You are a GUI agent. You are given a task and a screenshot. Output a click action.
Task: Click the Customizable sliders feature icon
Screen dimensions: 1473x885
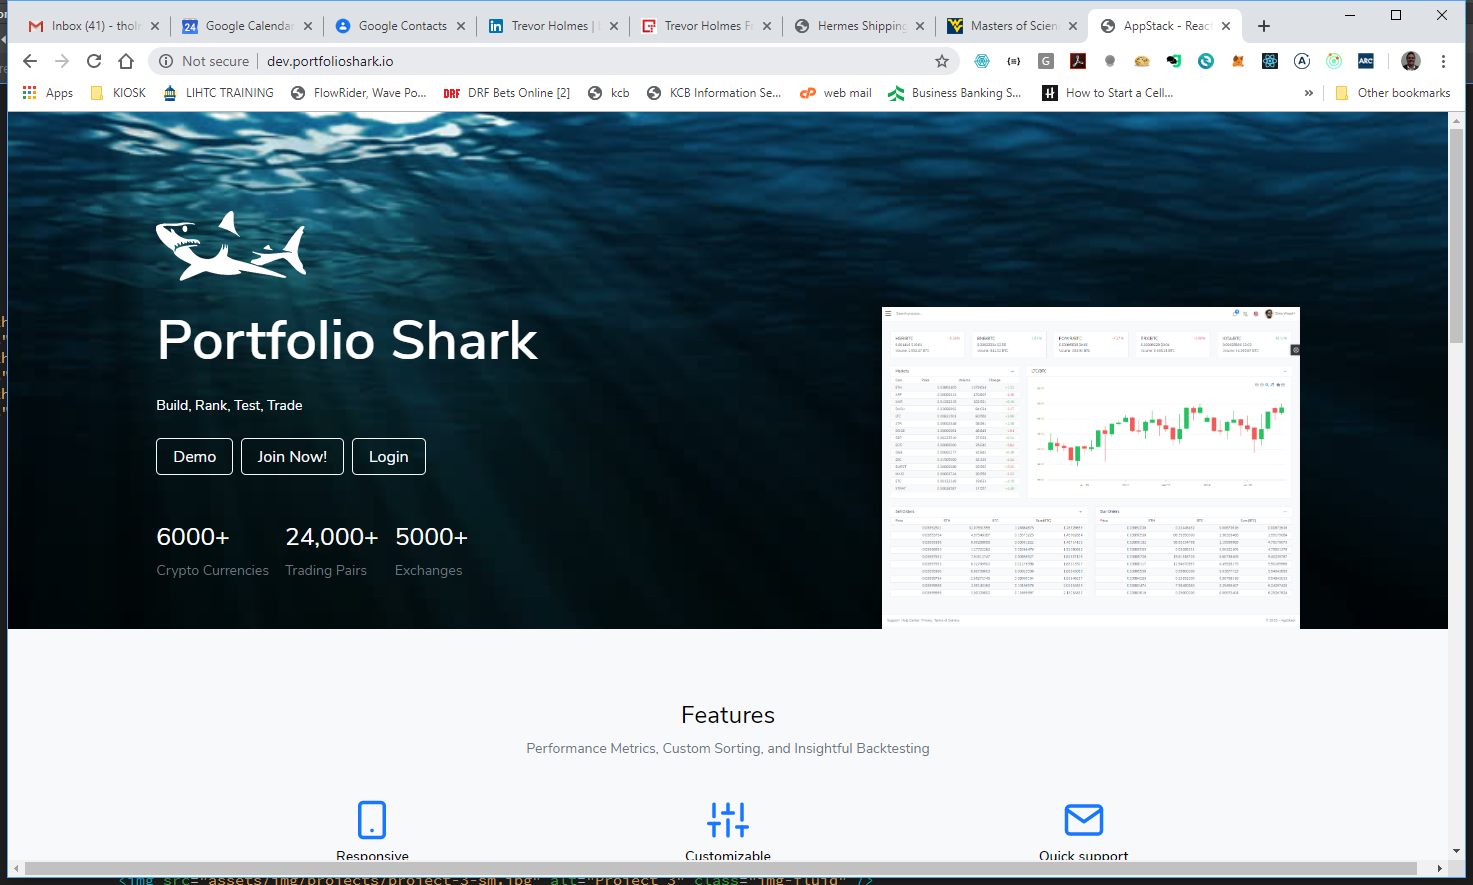728,818
